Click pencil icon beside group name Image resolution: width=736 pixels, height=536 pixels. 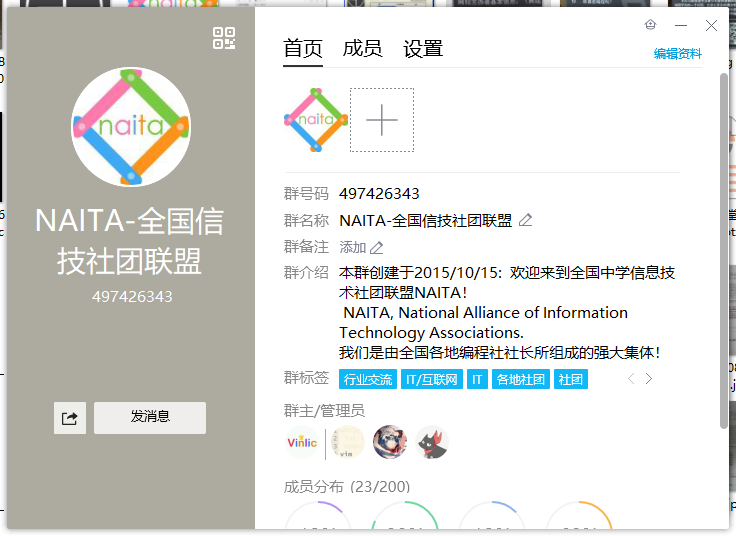[x=526, y=220]
